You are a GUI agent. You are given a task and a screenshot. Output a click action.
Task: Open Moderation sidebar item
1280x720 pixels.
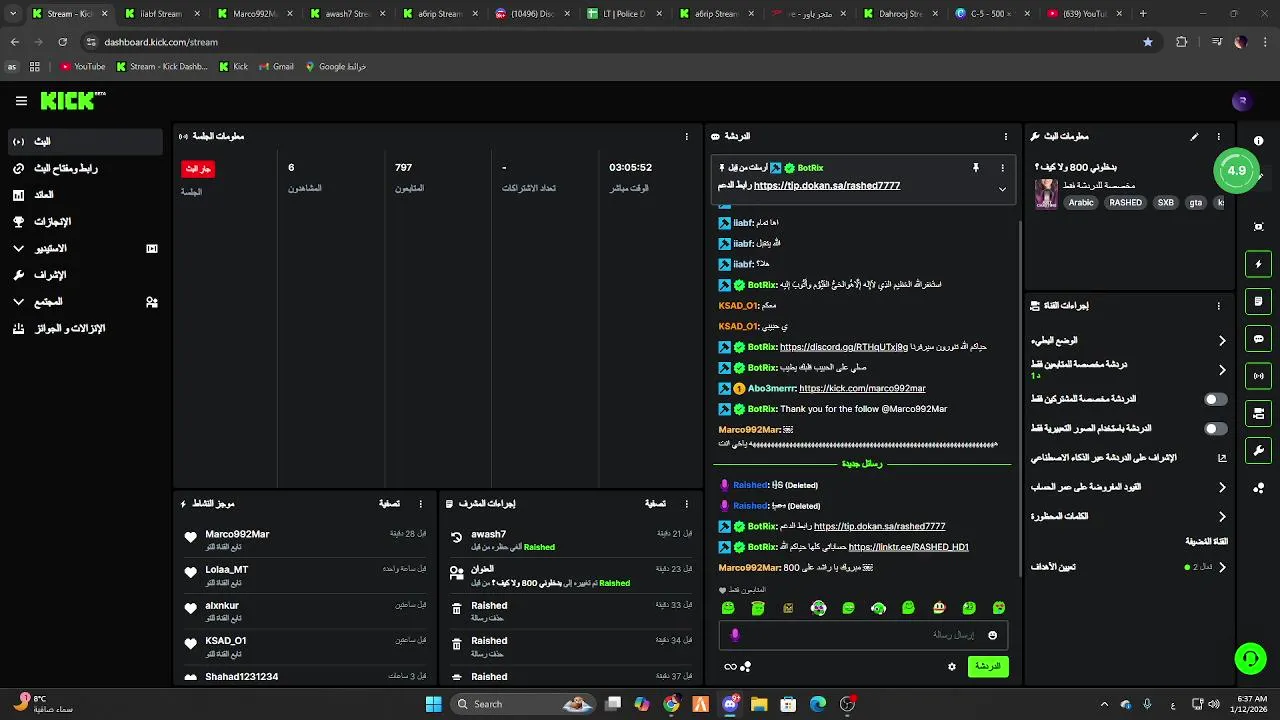85,275
